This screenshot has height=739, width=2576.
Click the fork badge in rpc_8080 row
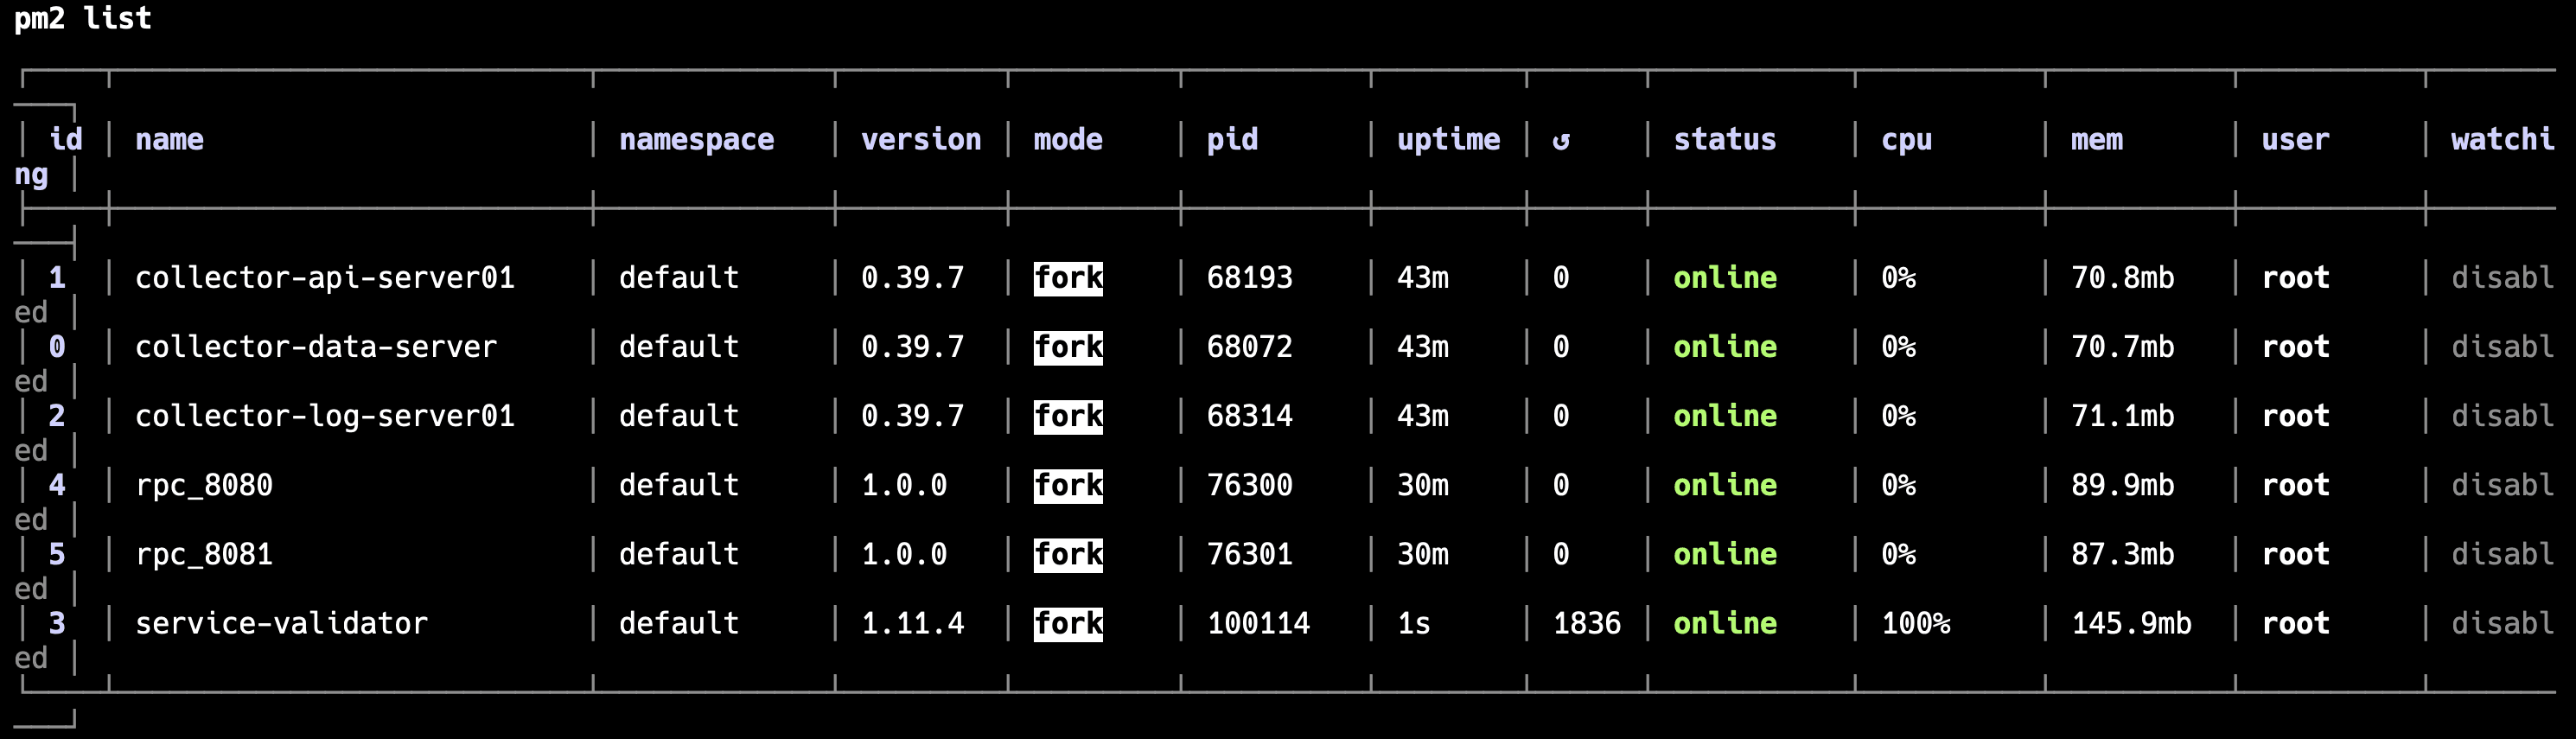pos(1068,486)
